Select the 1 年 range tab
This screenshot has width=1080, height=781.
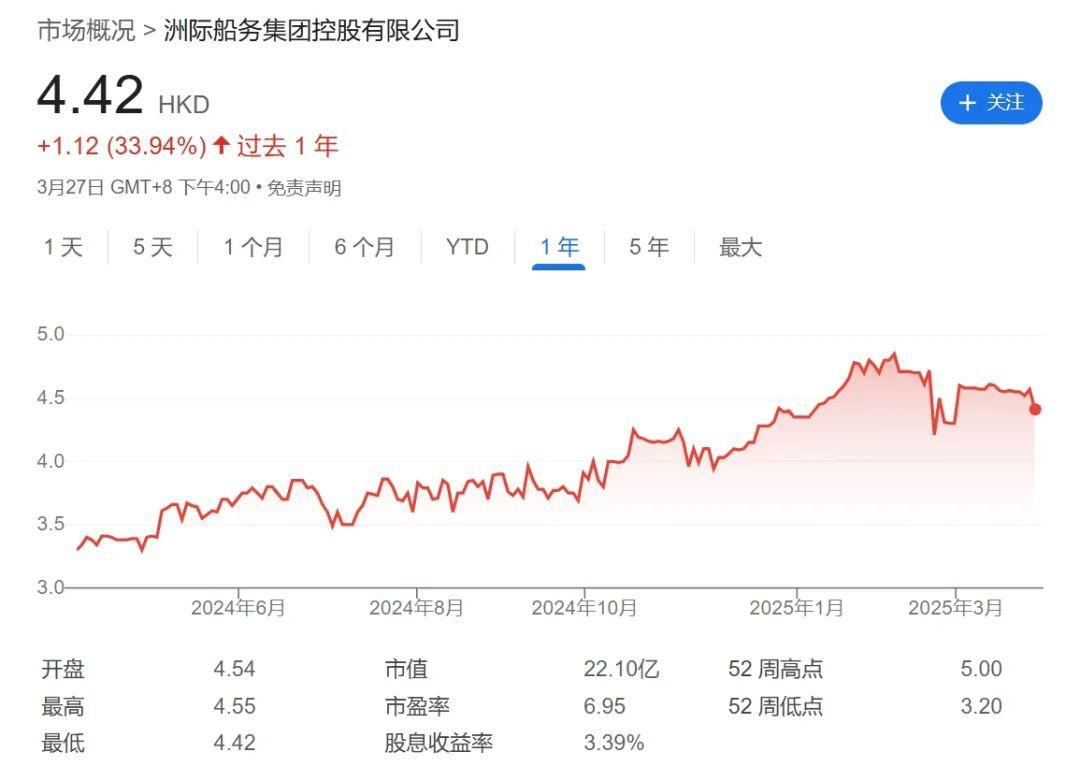coord(559,247)
